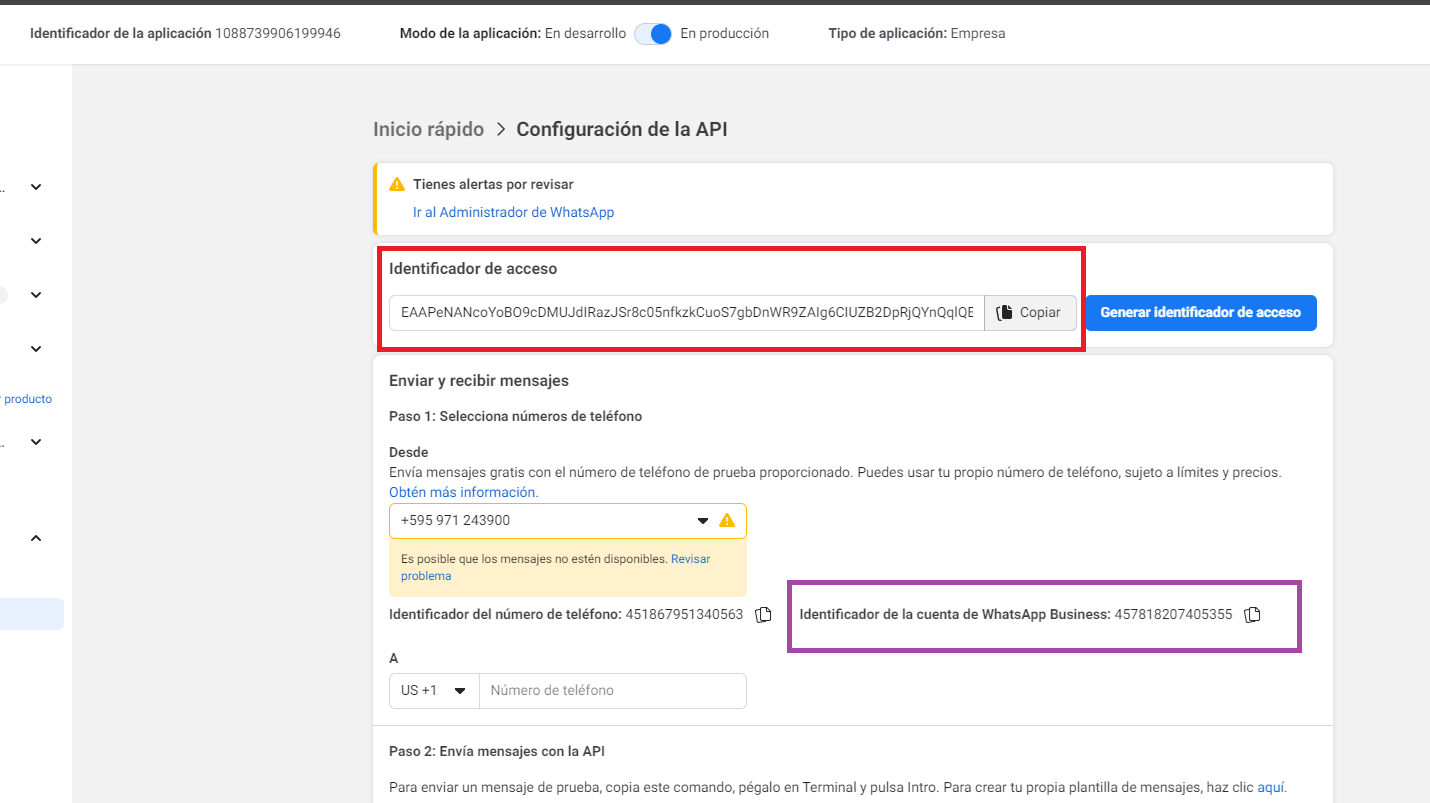Follow the Obtén más información link
This screenshot has width=1430, height=803.
[463, 492]
